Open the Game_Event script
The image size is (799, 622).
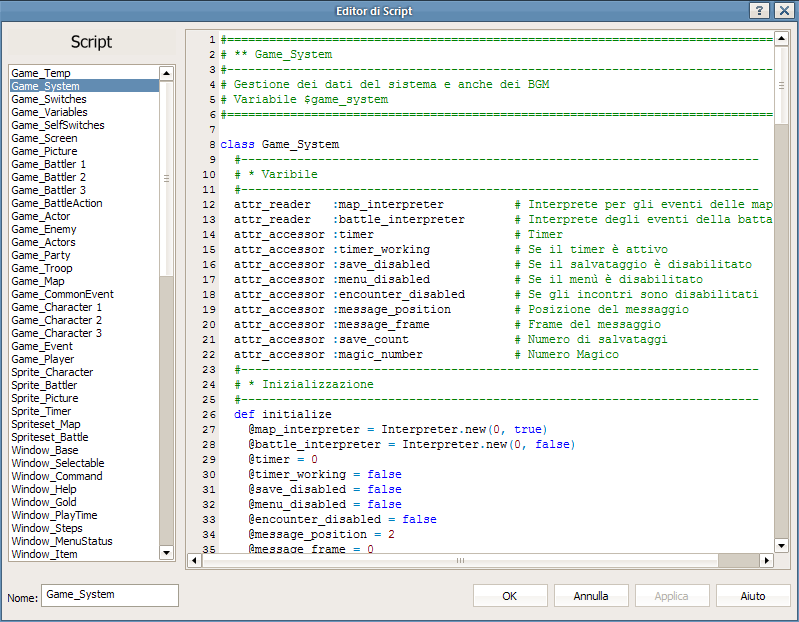pos(85,346)
